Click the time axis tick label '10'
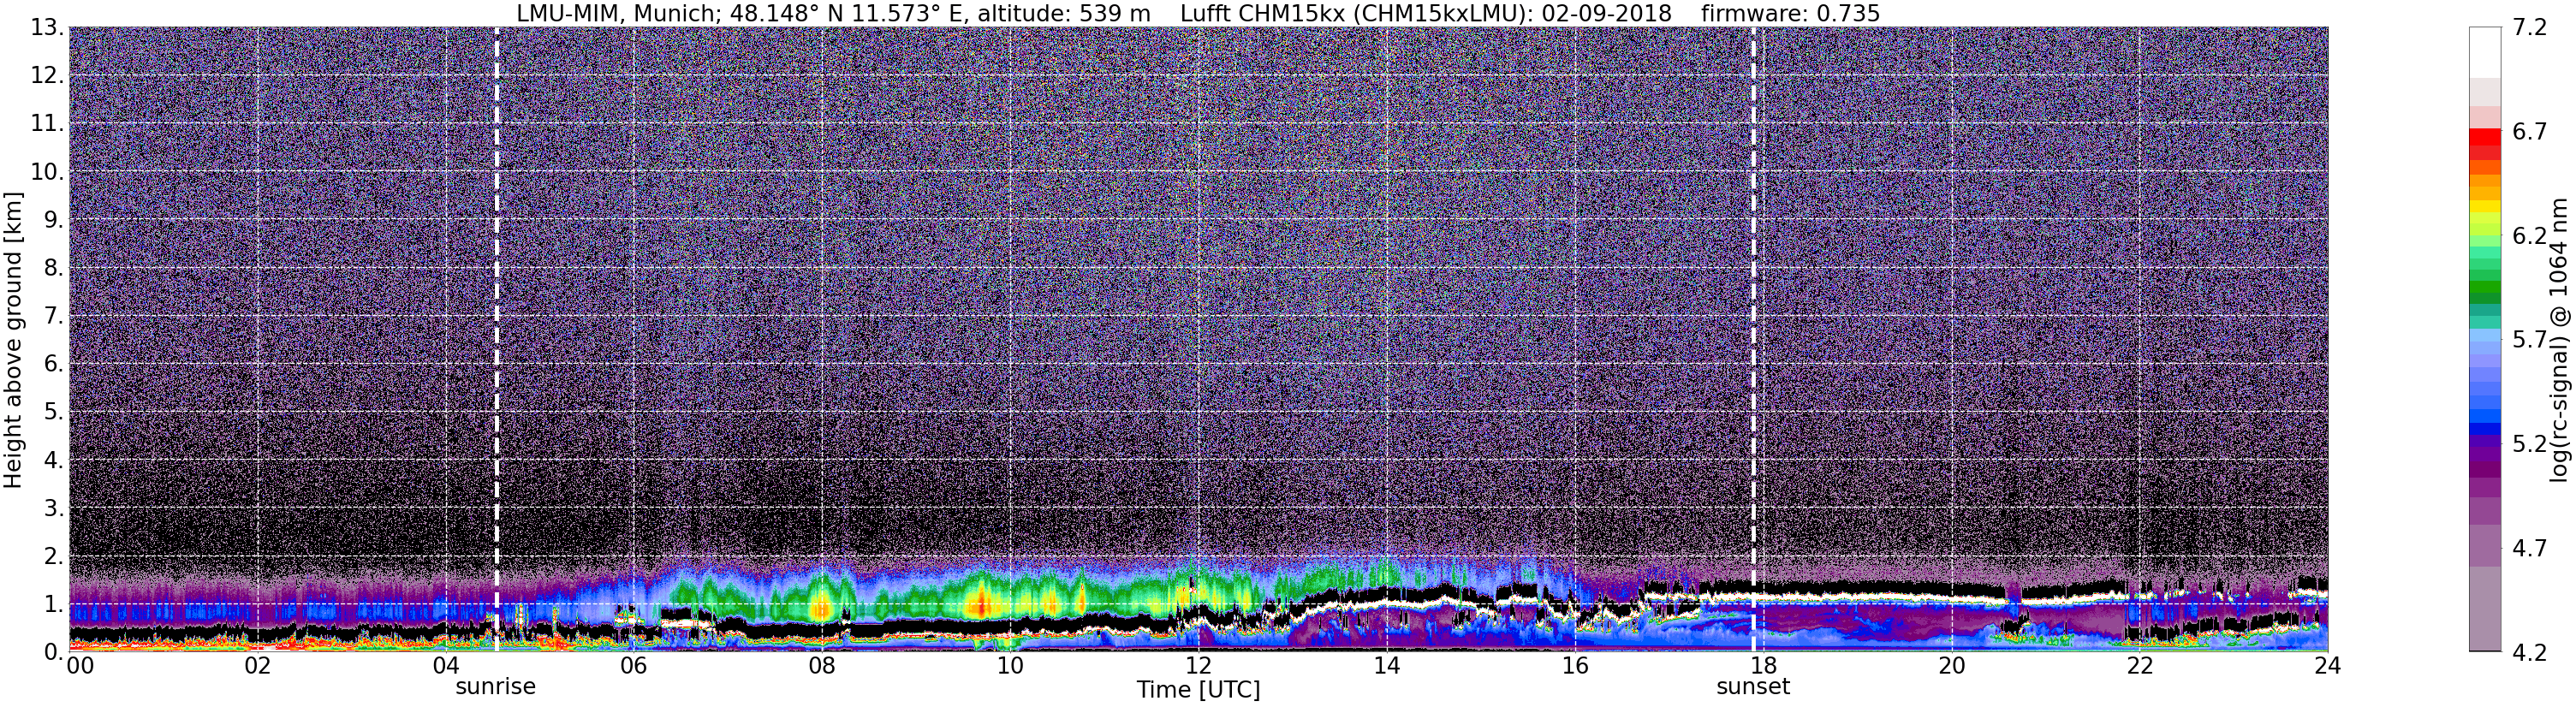Viewport: 2576px width, 707px height. (x=1010, y=666)
